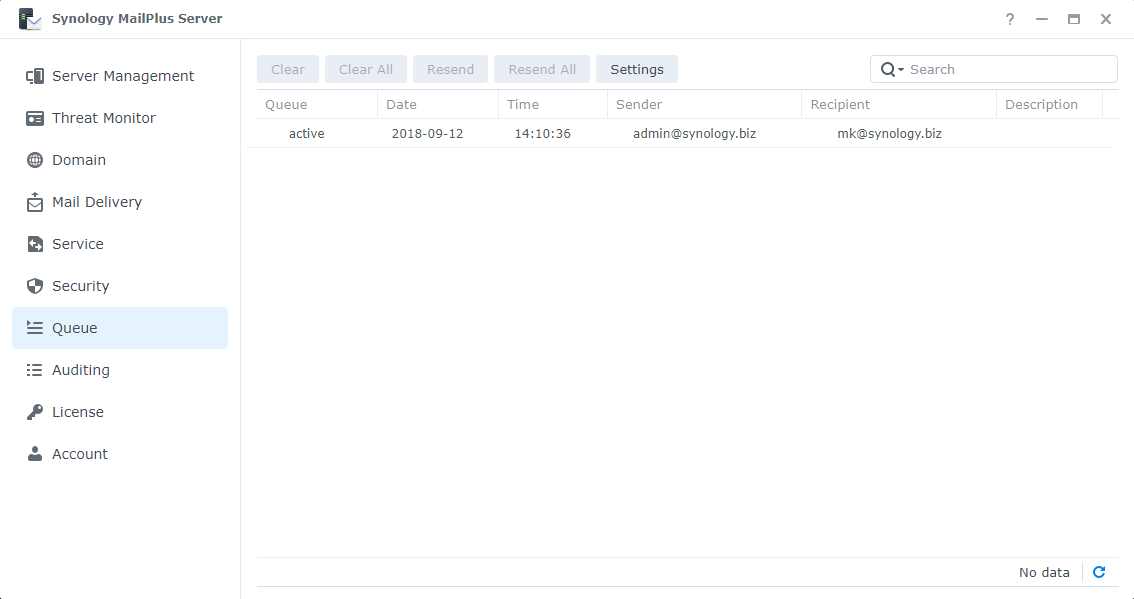Click the Clear All button
The image size is (1134, 599).
(366, 69)
